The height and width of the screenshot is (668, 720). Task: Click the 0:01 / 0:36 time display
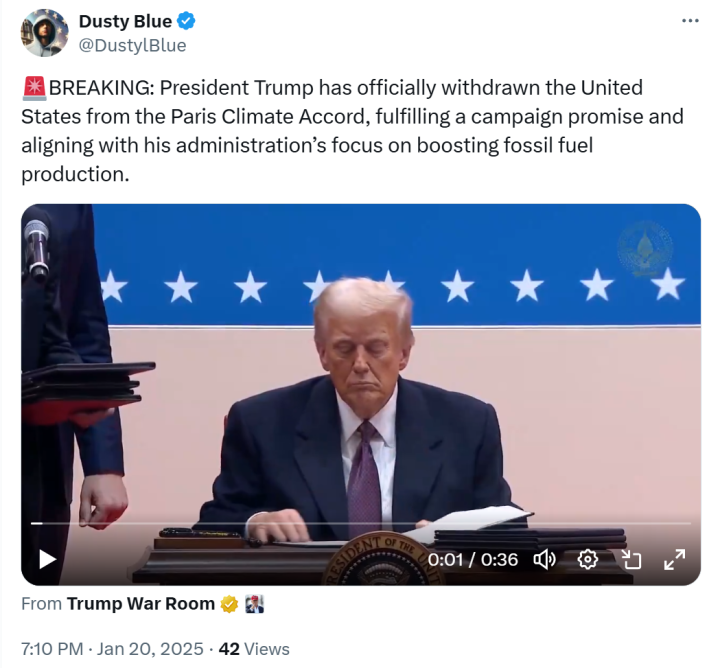coord(473,559)
